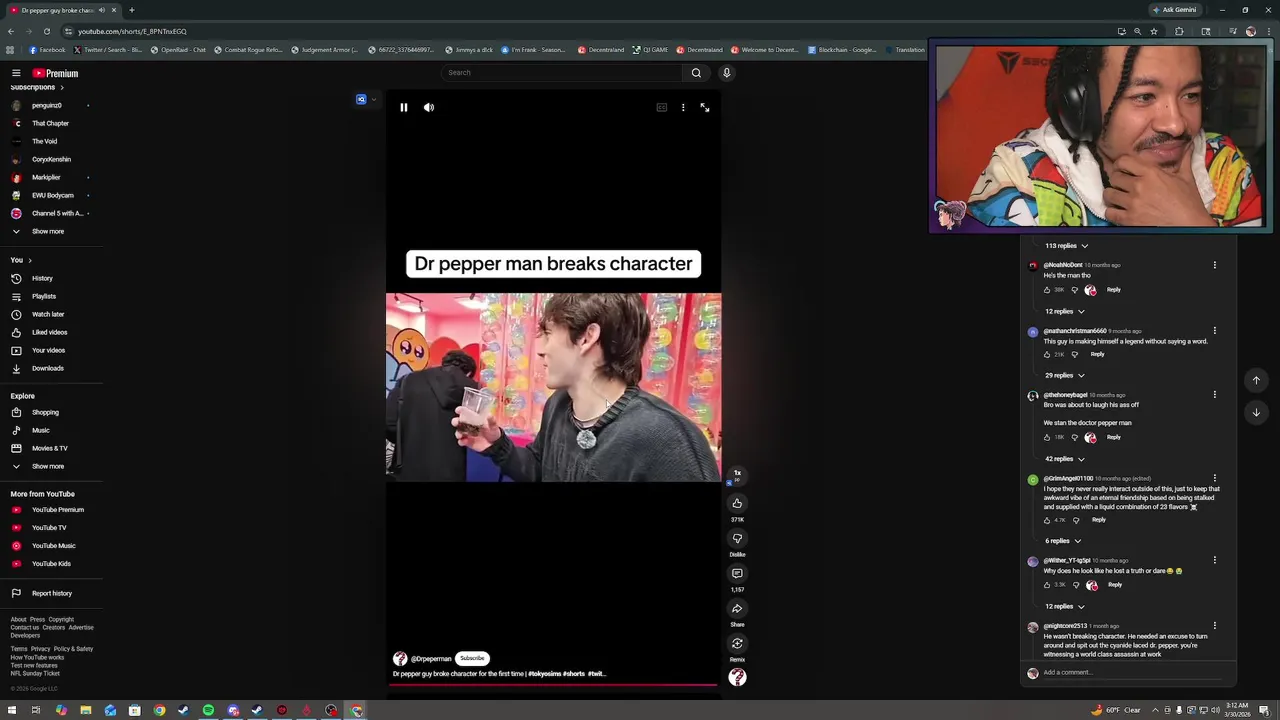1280x720 pixels.
Task: Open the @Drpepperman channel link
Action: click(x=432, y=659)
